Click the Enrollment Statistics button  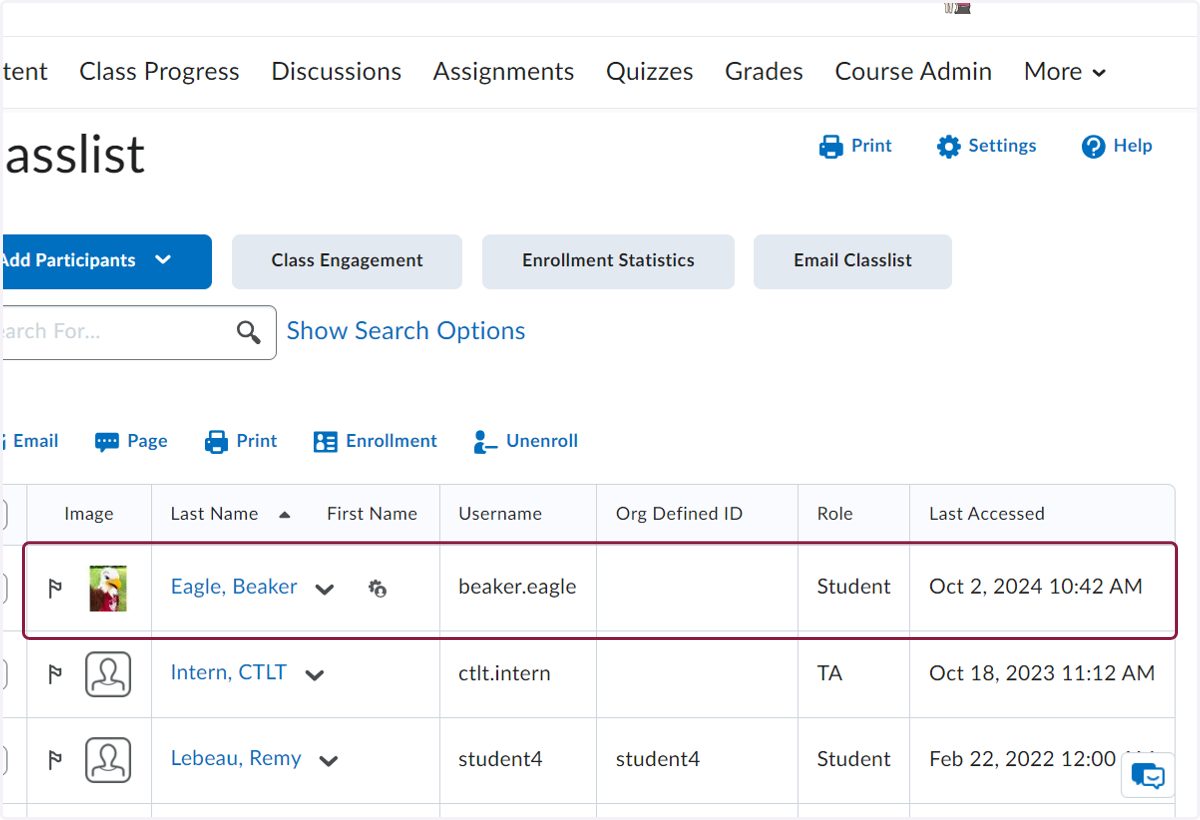608,261
